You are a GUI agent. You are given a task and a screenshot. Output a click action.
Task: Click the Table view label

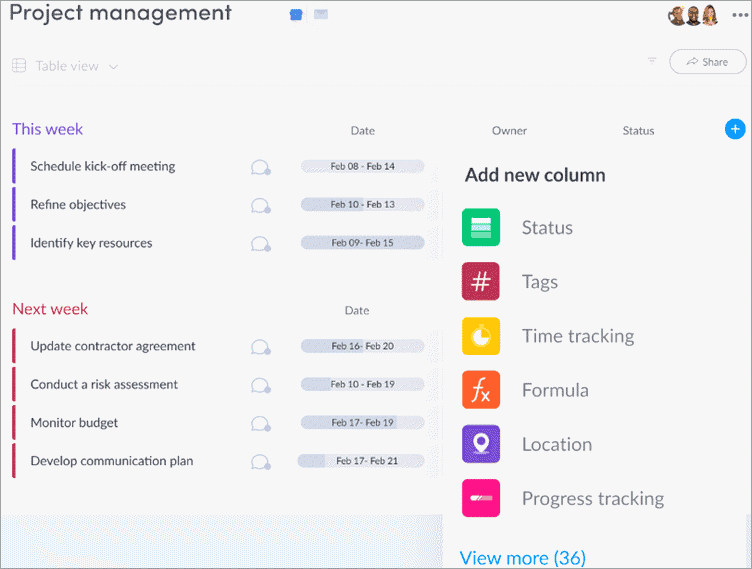click(67, 66)
